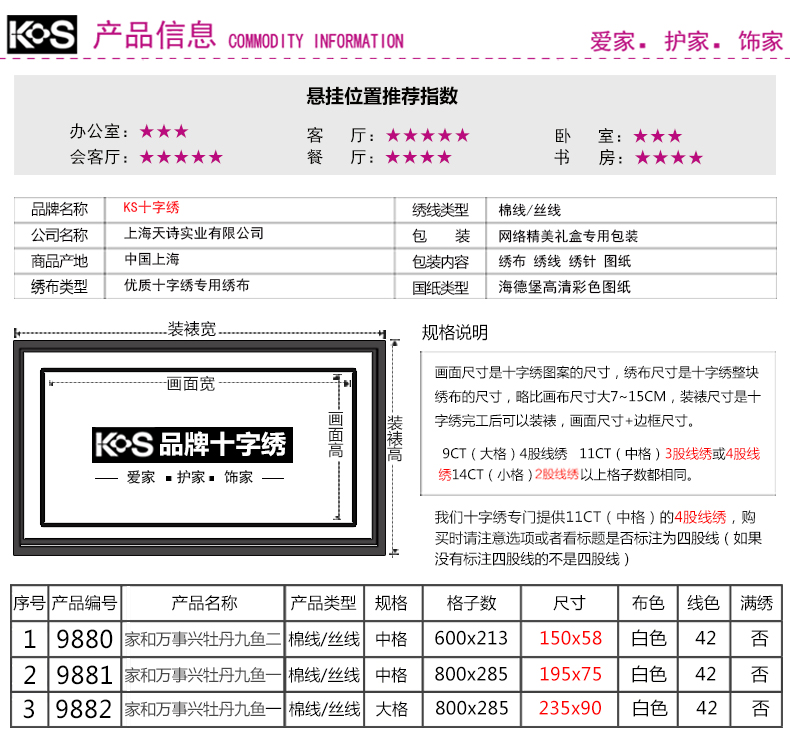Click the KS品牌十字绣 banner in frame

pyautogui.click(x=192, y=445)
